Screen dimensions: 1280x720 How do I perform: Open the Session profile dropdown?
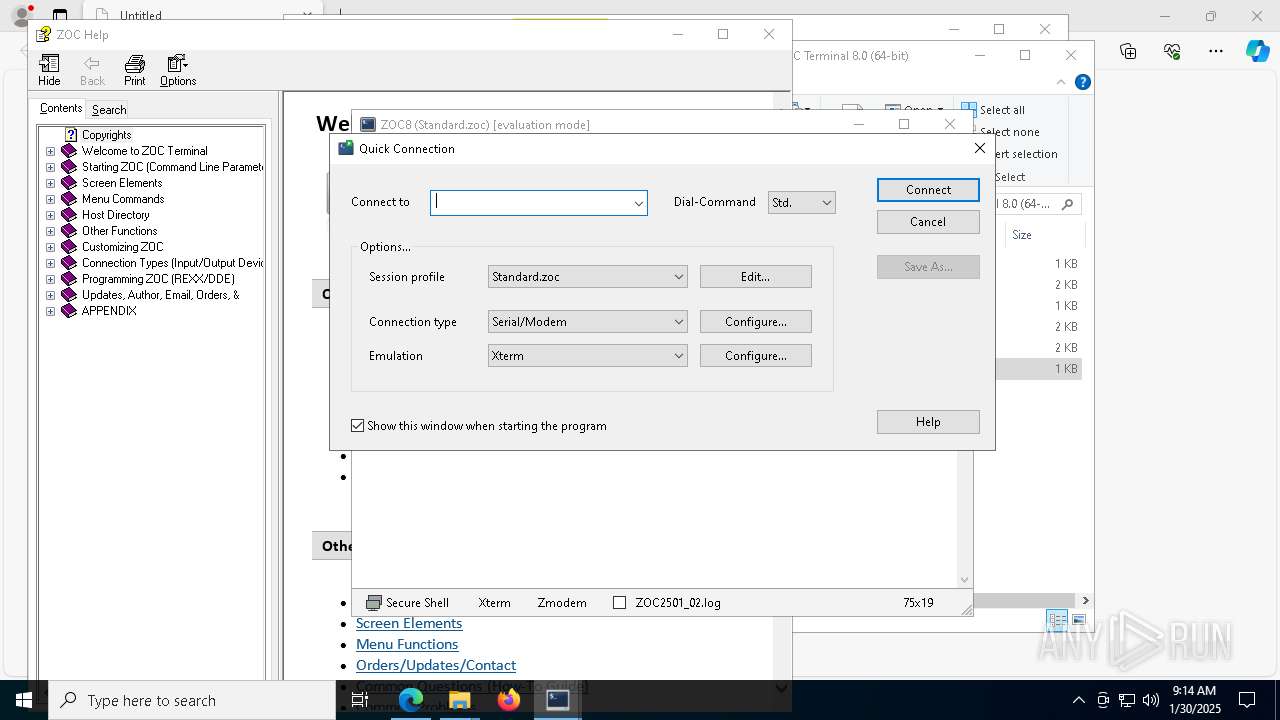click(x=678, y=277)
